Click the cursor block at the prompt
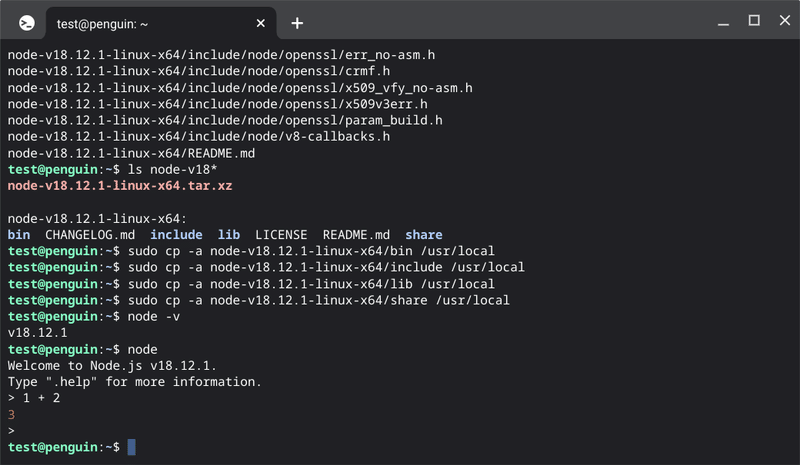Viewport: 800px width, 465px height. (x=132, y=447)
